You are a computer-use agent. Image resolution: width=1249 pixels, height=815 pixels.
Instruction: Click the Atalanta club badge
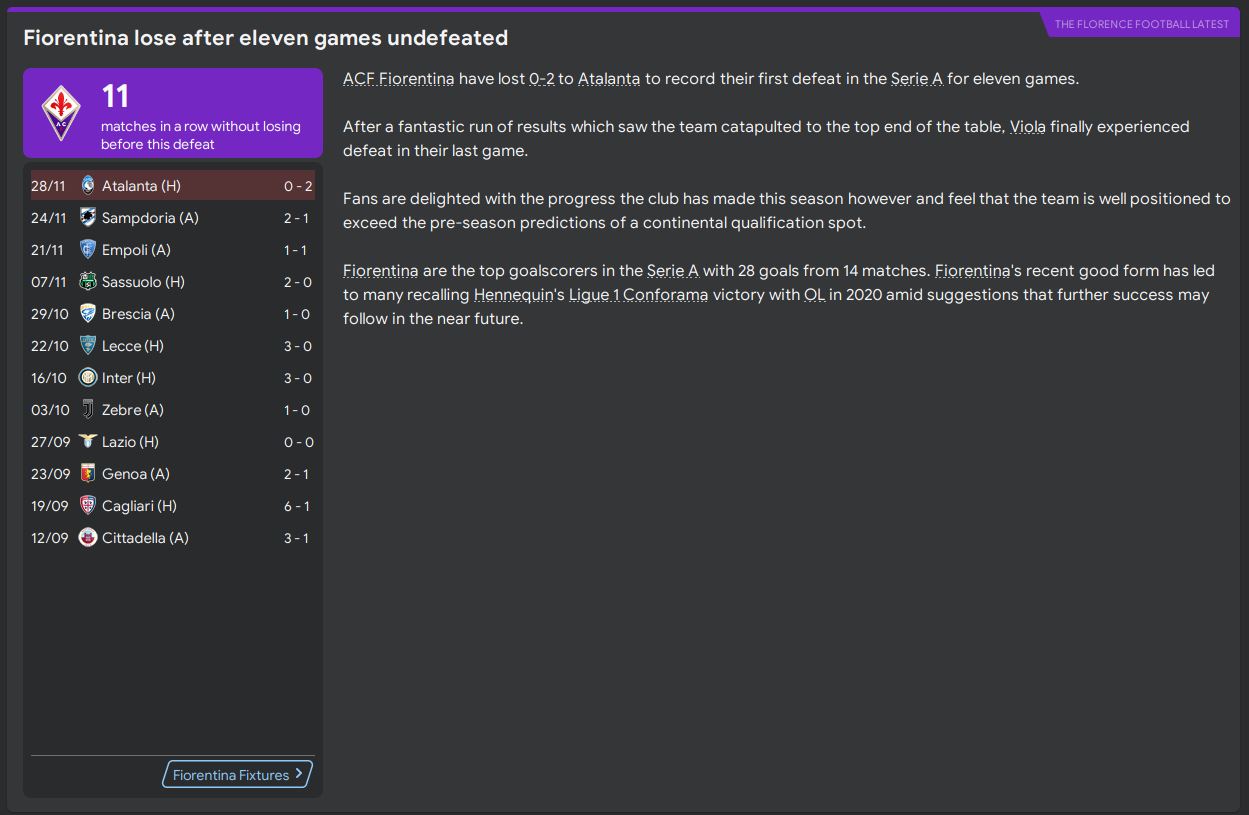coord(88,186)
